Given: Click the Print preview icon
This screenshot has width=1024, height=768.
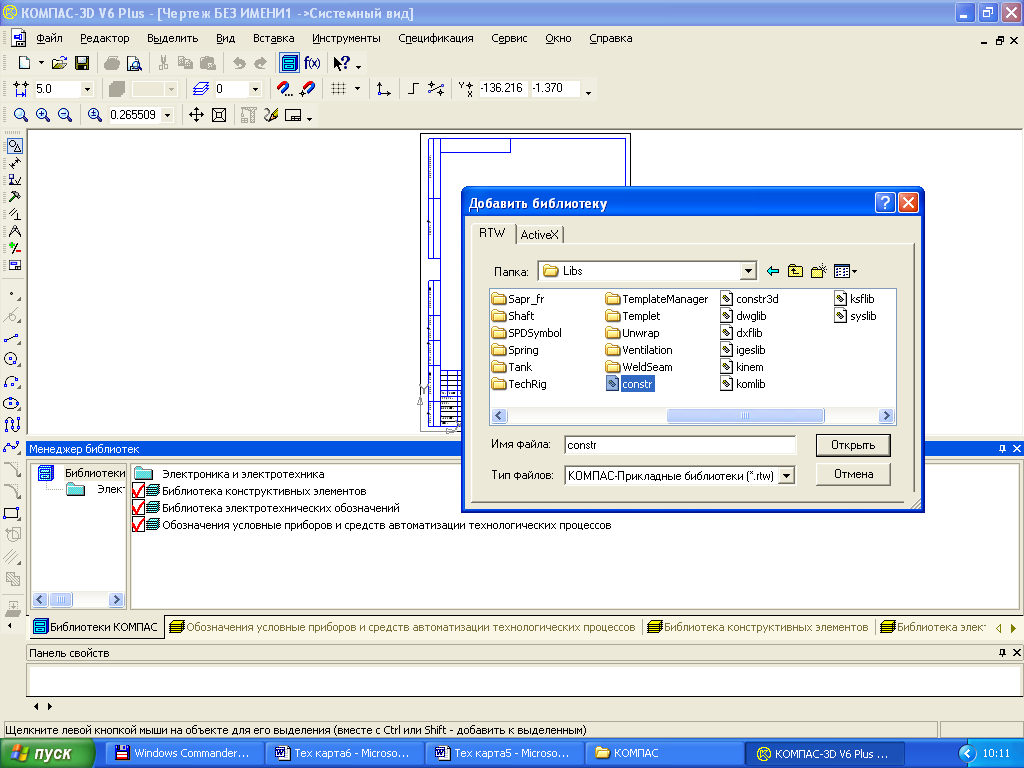Looking at the screenshot, I should (x=134, y=63).
